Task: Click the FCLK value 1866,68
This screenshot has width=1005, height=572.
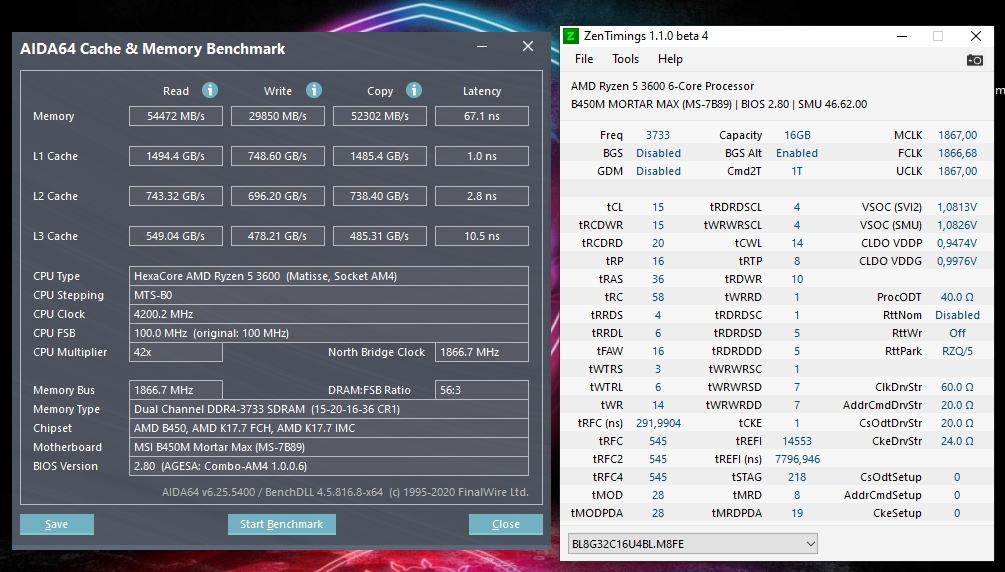Action: tap(958, 153)
